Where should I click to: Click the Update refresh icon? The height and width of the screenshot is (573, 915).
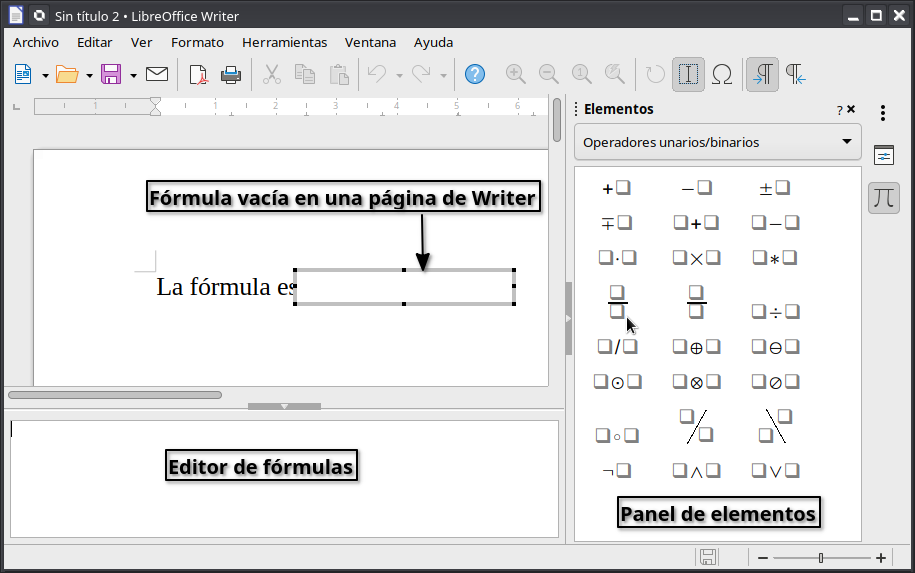(655, 75)
